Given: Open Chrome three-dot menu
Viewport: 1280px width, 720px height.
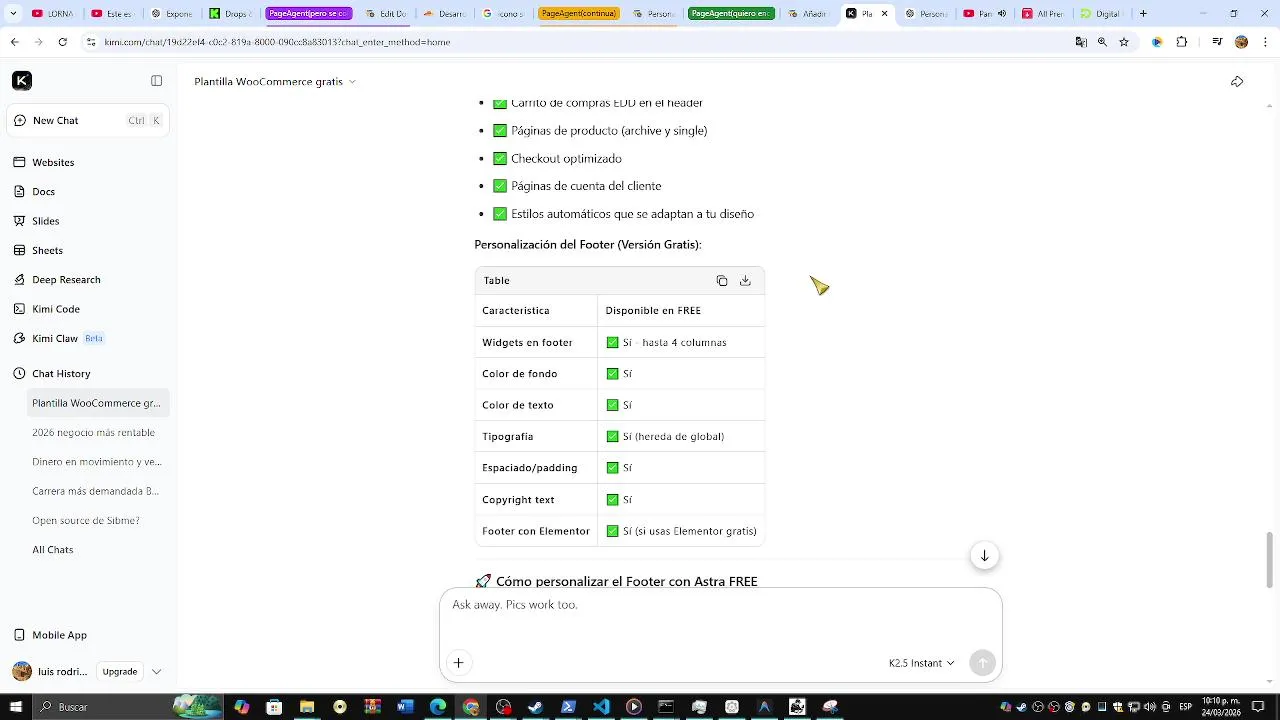Looking at the screenshot, I should tap(1266, 42).
